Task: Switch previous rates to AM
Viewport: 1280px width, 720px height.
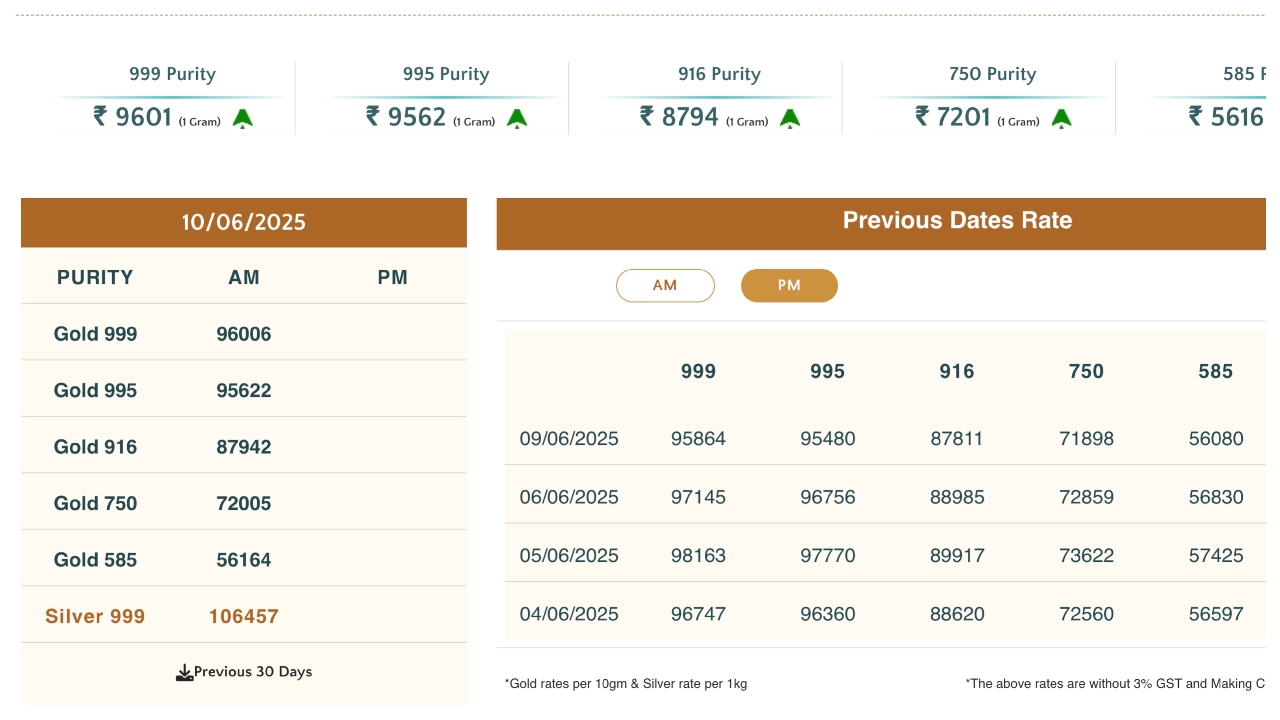Action: click(x=665, y=286)
